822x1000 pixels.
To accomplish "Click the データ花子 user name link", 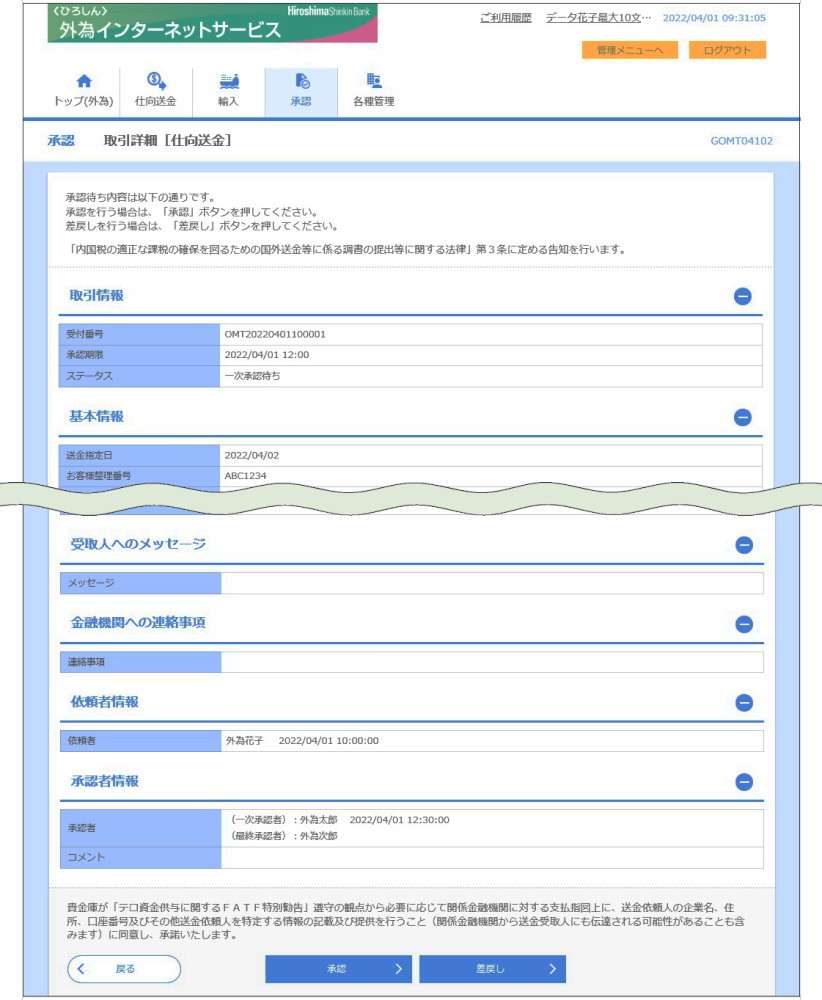I will (598, 18).
